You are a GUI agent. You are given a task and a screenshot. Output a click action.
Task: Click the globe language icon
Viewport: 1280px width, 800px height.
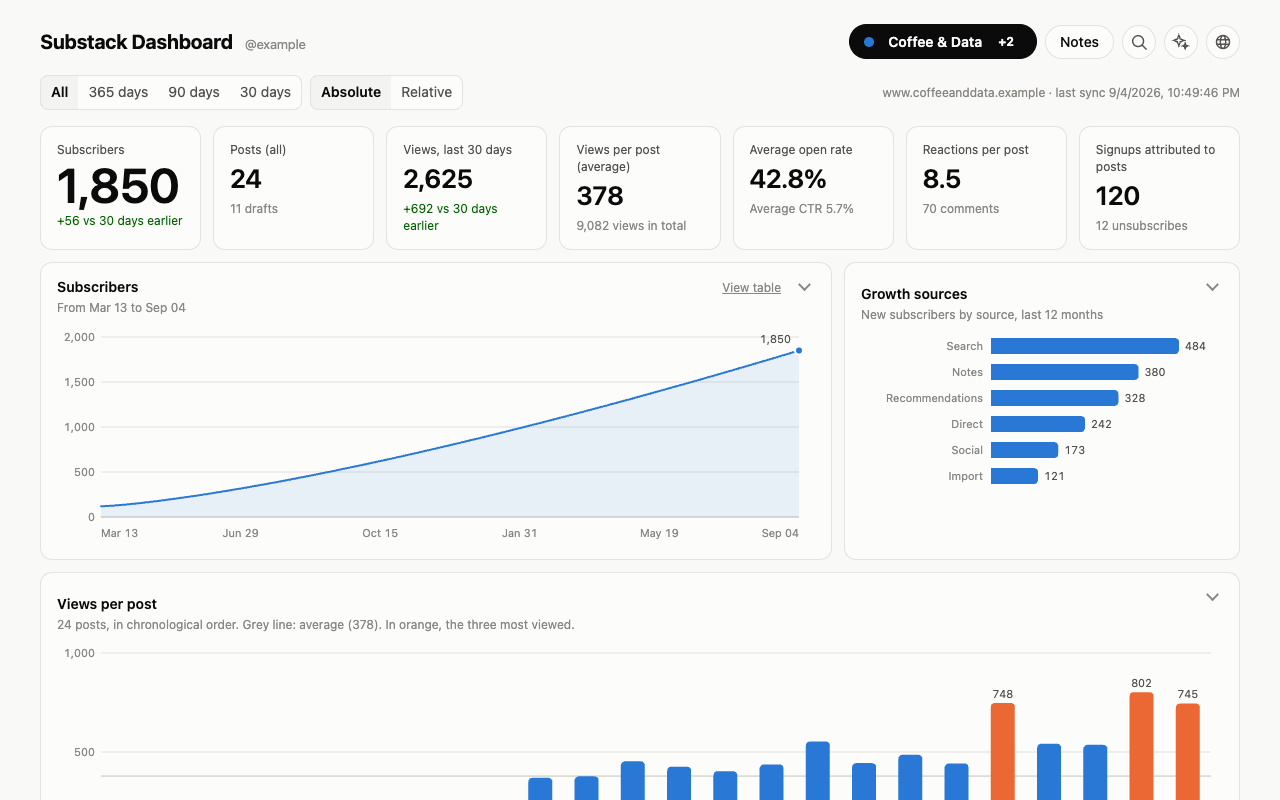[1223, 42]
